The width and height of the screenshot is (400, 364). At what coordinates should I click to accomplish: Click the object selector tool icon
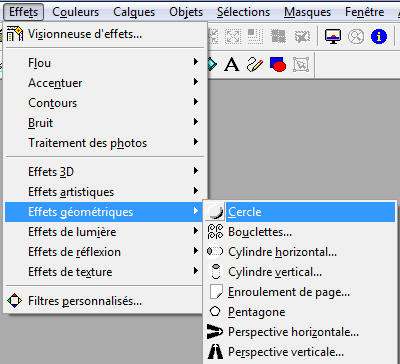click(x=301, y=64)
